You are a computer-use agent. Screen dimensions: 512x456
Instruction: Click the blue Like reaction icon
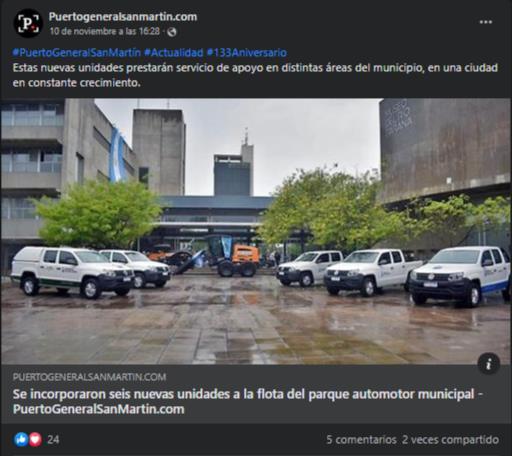21,439
